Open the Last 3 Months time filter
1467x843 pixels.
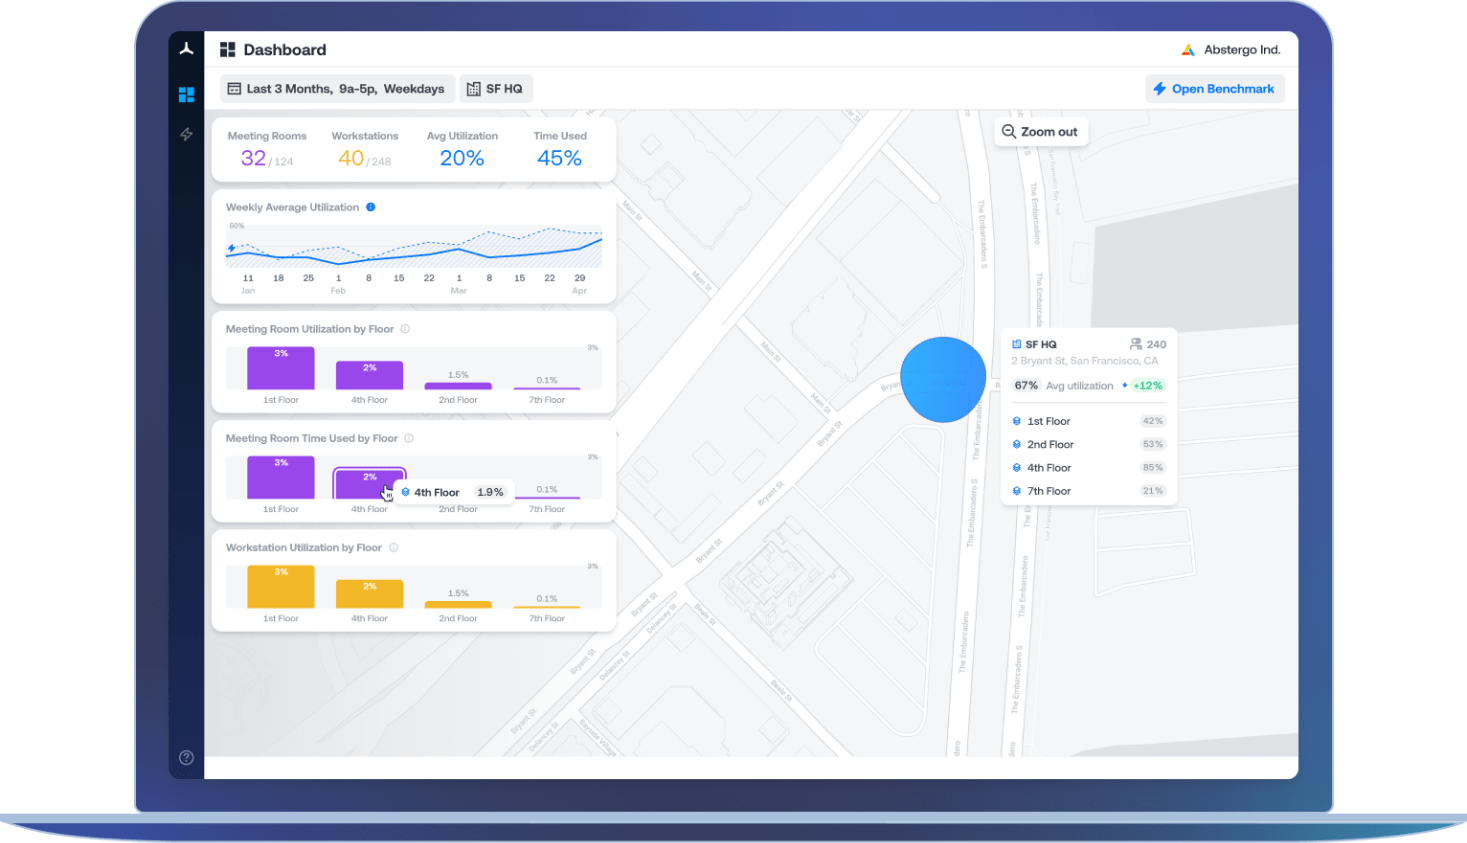coord(337,88)
